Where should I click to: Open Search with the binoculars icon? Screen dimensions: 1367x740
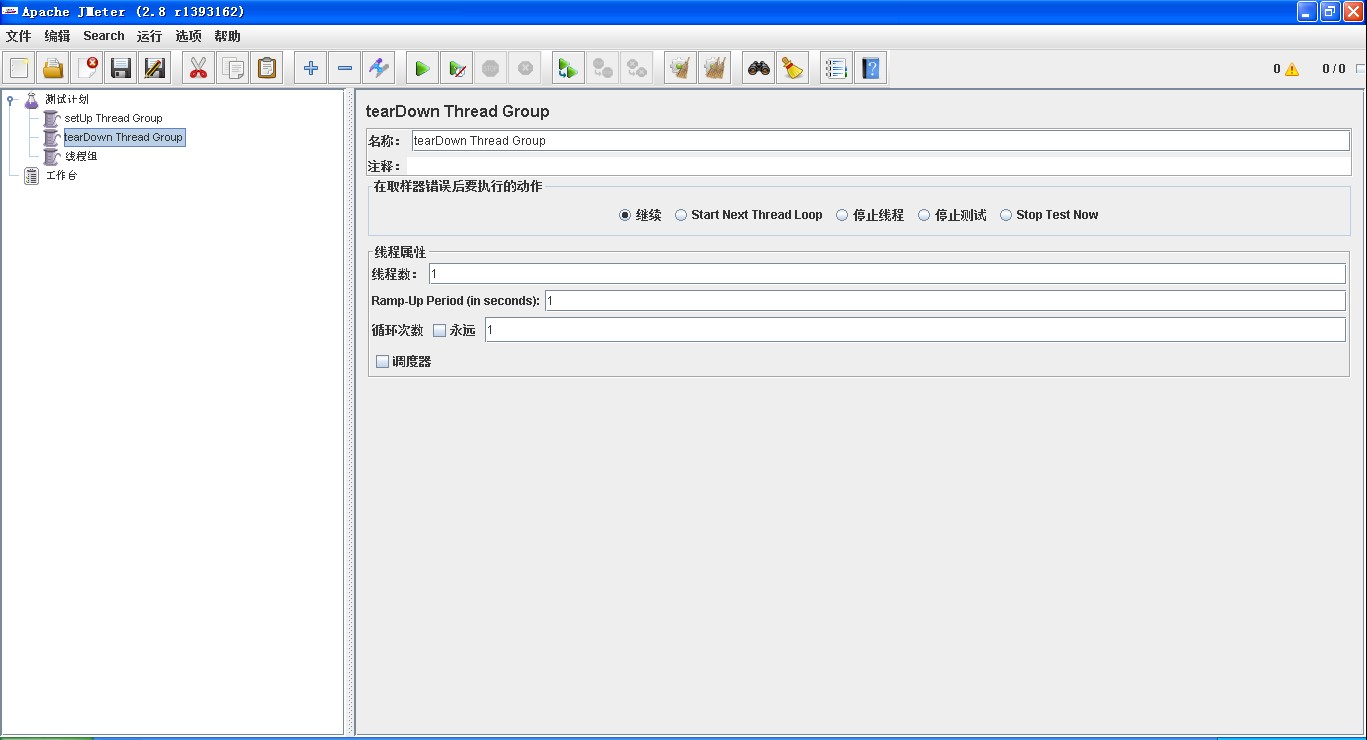[759, 68]
